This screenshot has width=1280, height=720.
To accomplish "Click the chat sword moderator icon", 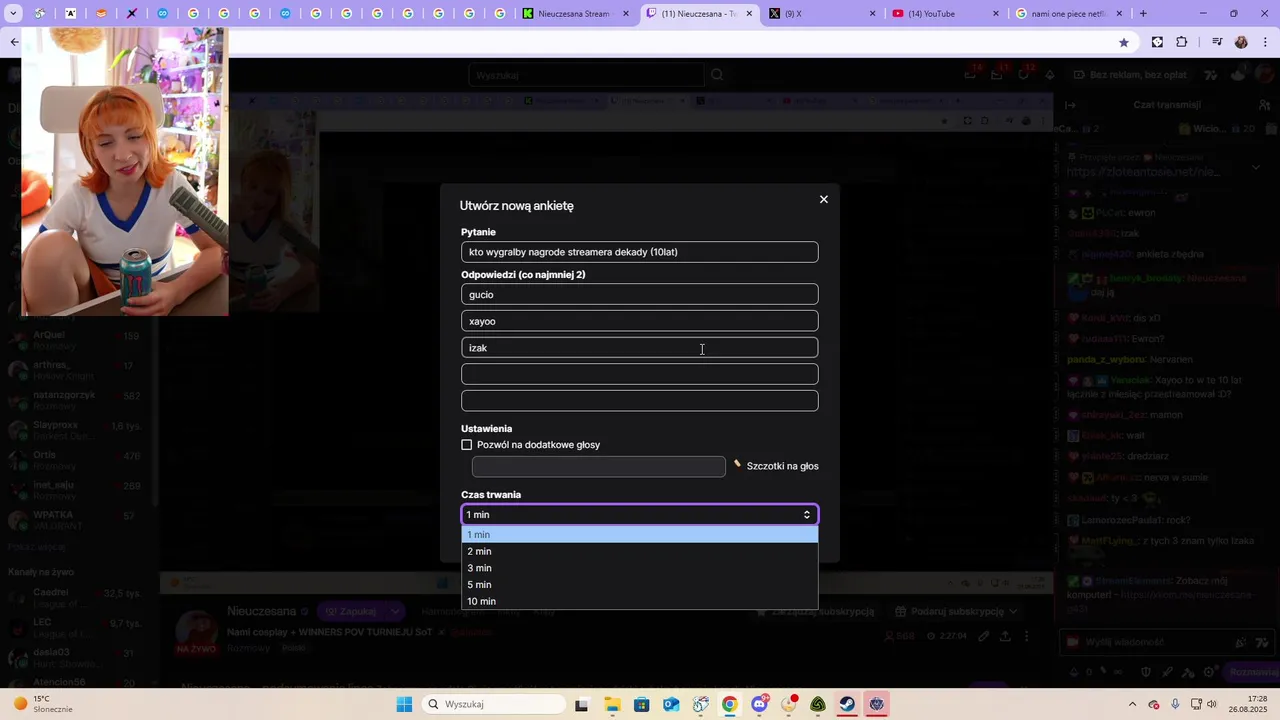I will coord(1168,672).
